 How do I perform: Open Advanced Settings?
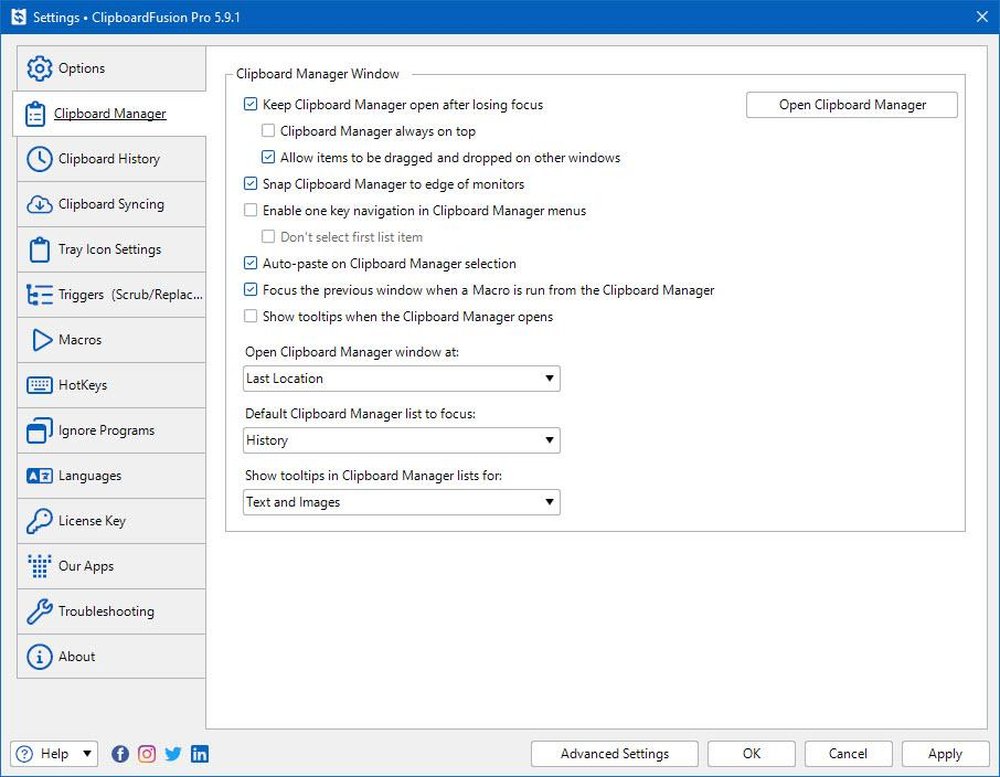614,754
